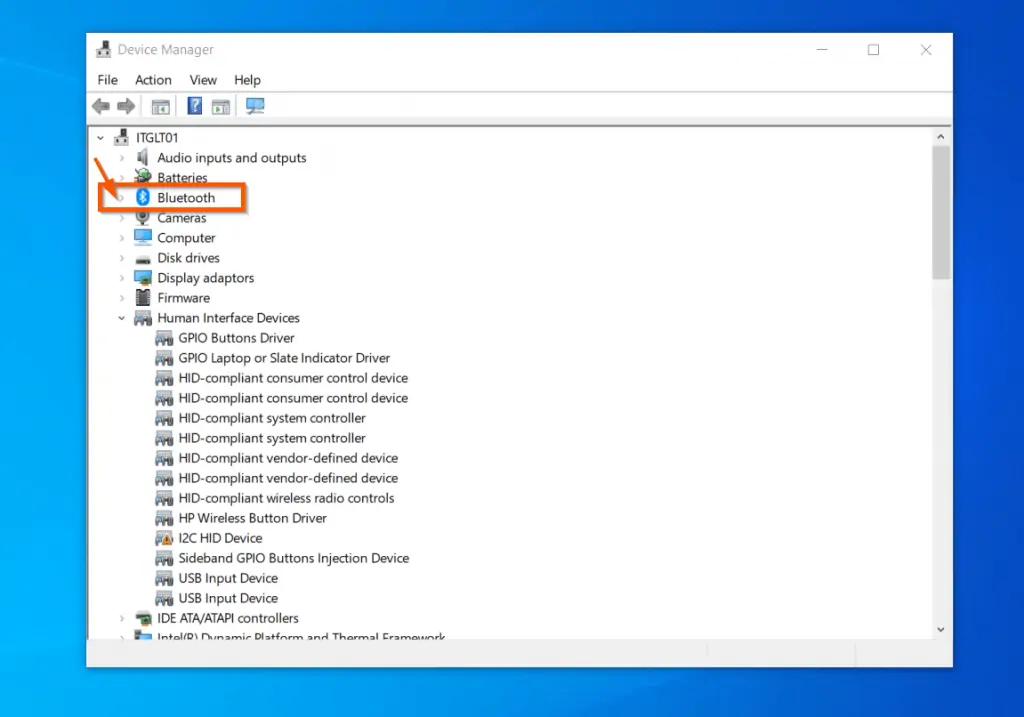Click the Scan for hardware changes monitor icon
This screenshot has height=717, width=1024.
[255, 106]
